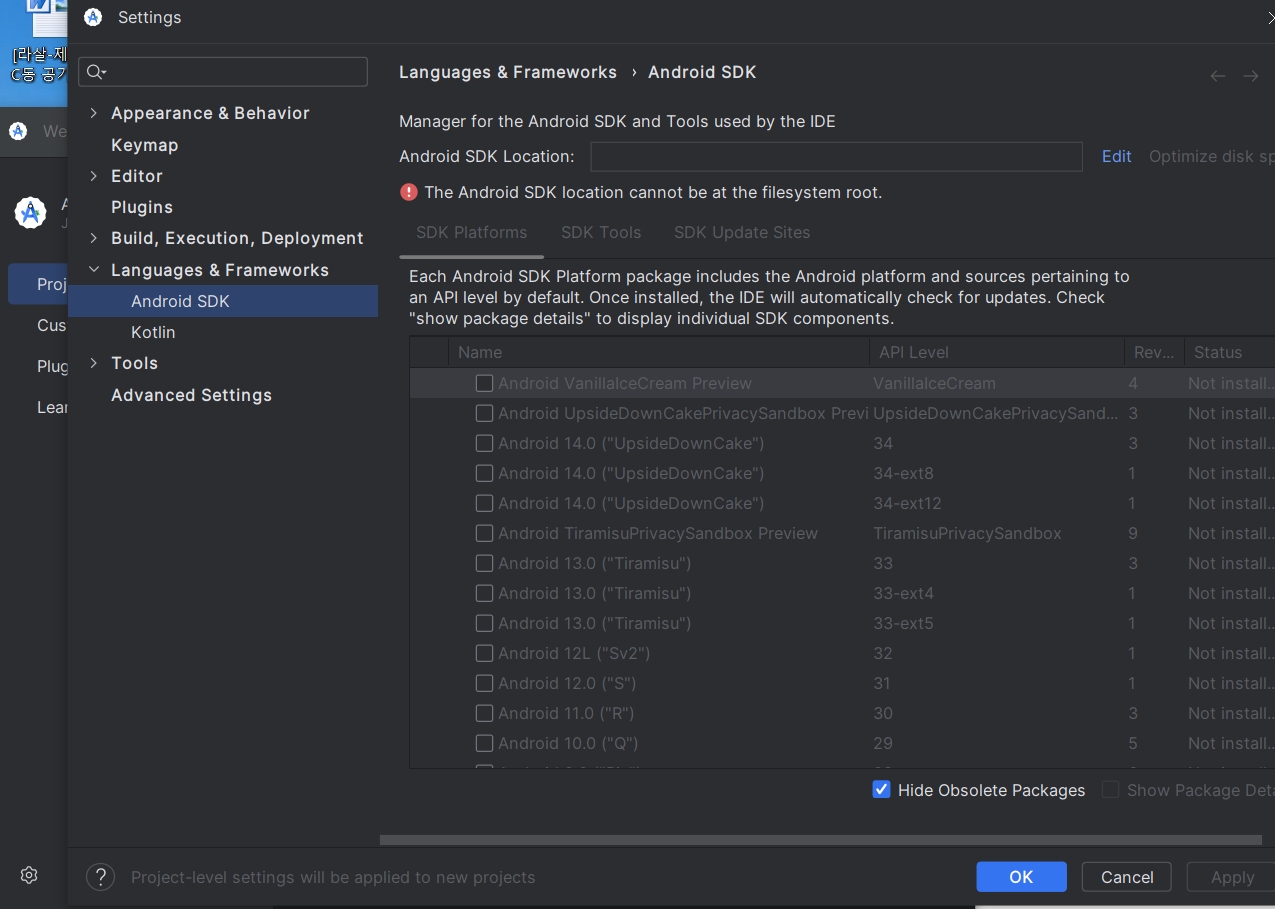1275x909 pixels.
Task: Select Plugins in settings tree
Action: click(x=142, y=207)
